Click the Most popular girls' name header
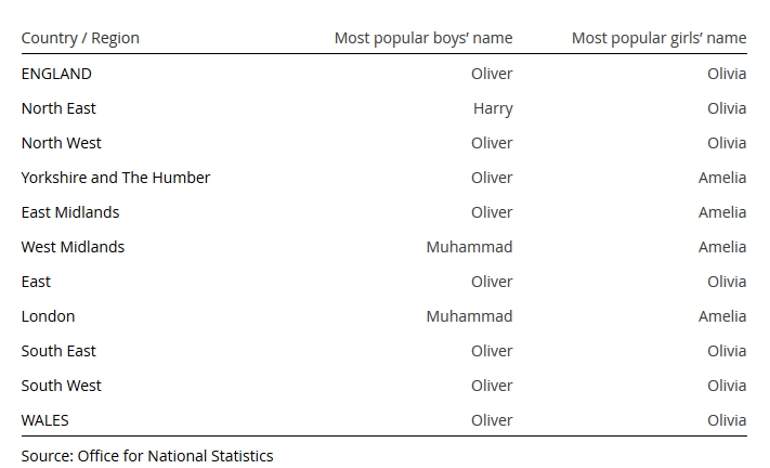 [x=659, y=38]
